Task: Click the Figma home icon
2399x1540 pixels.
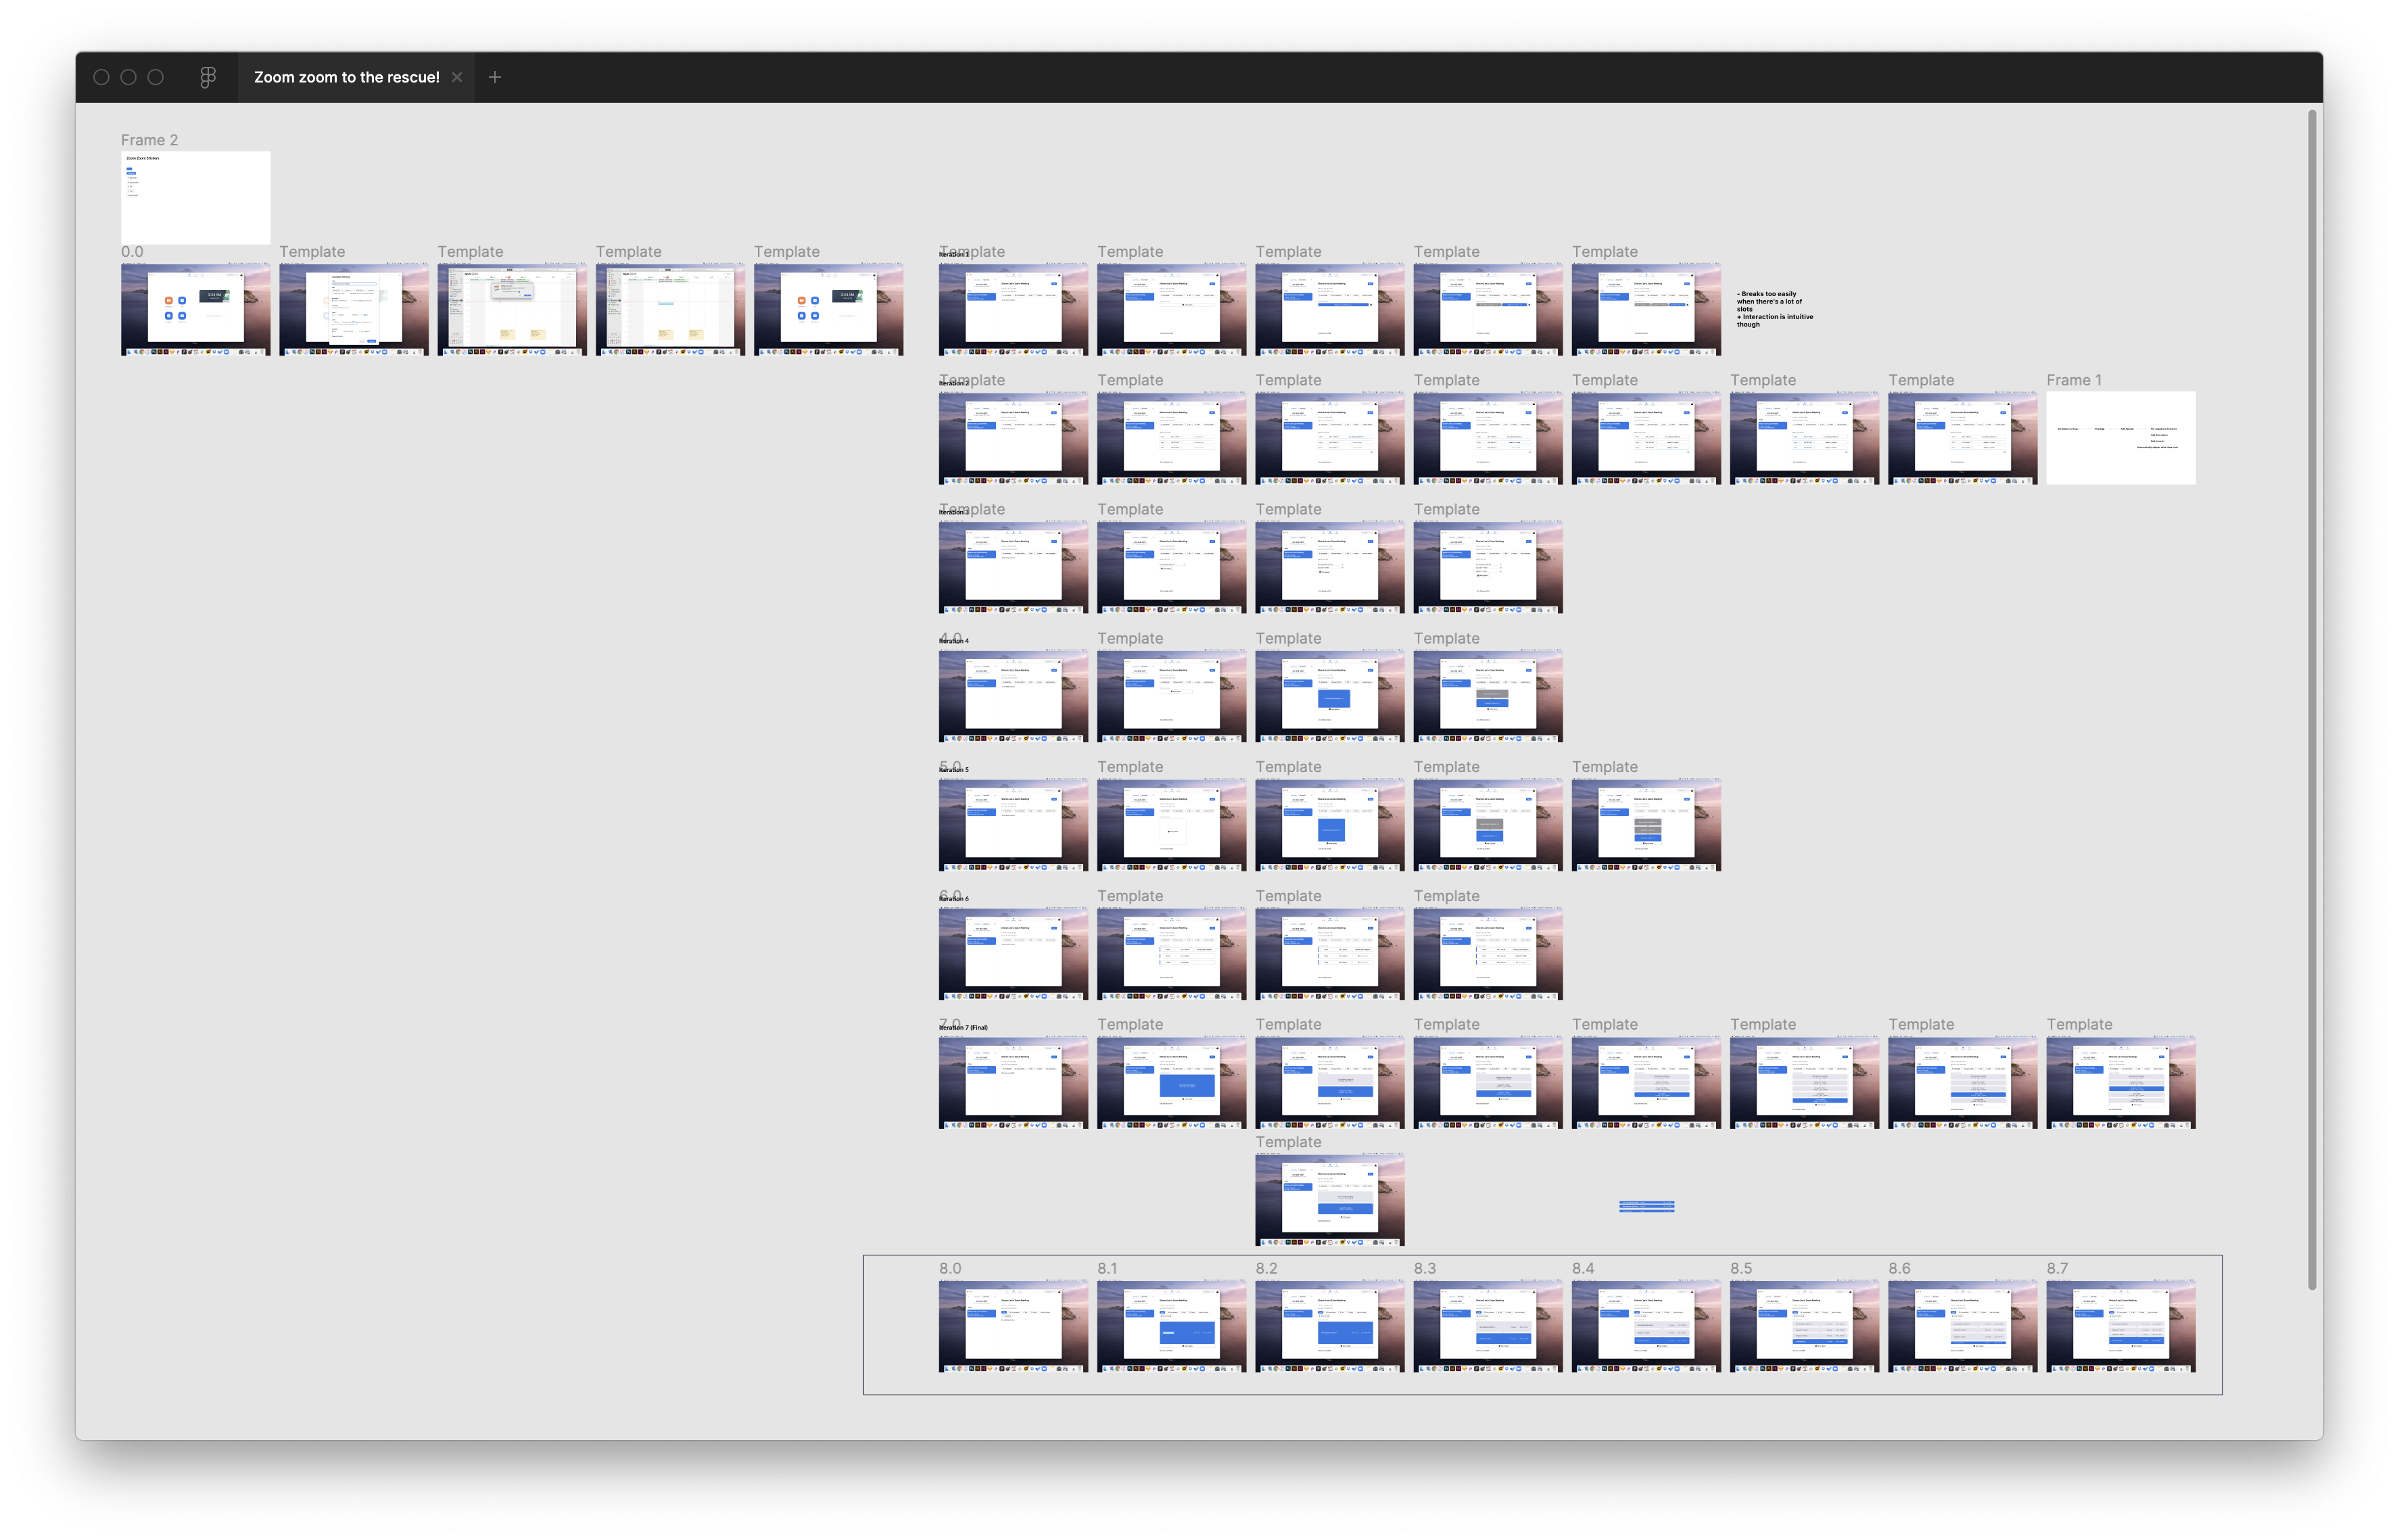Action: (208, 77)
